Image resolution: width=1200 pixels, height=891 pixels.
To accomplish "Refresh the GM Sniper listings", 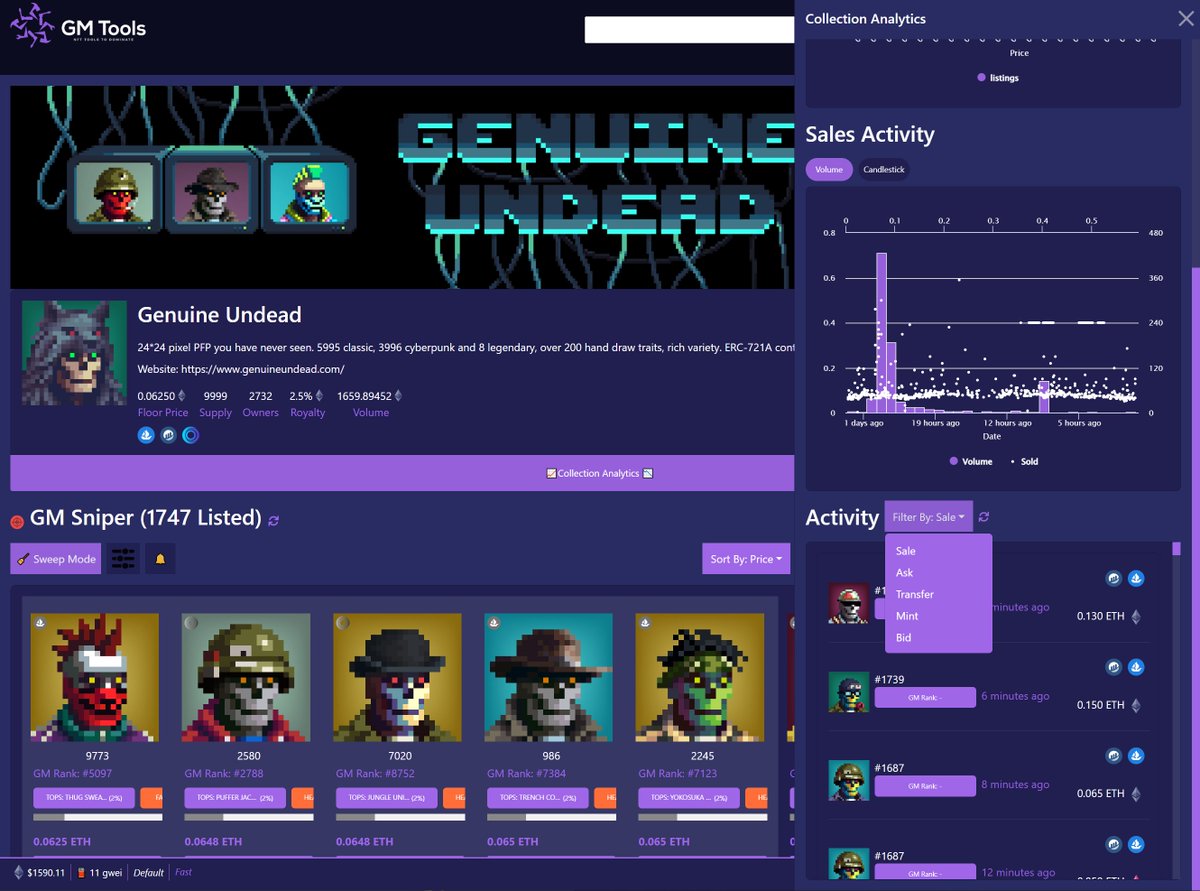I will coord(274,520).
